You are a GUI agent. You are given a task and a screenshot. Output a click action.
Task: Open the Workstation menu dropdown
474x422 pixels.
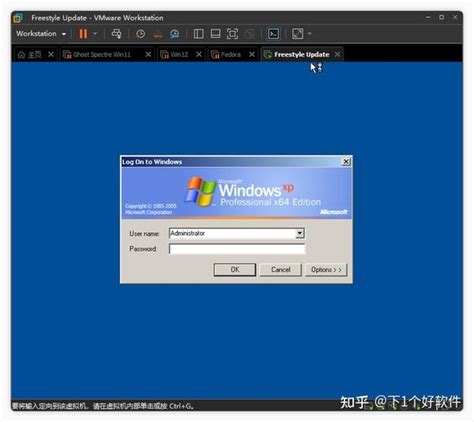click(x=41, y=34)
